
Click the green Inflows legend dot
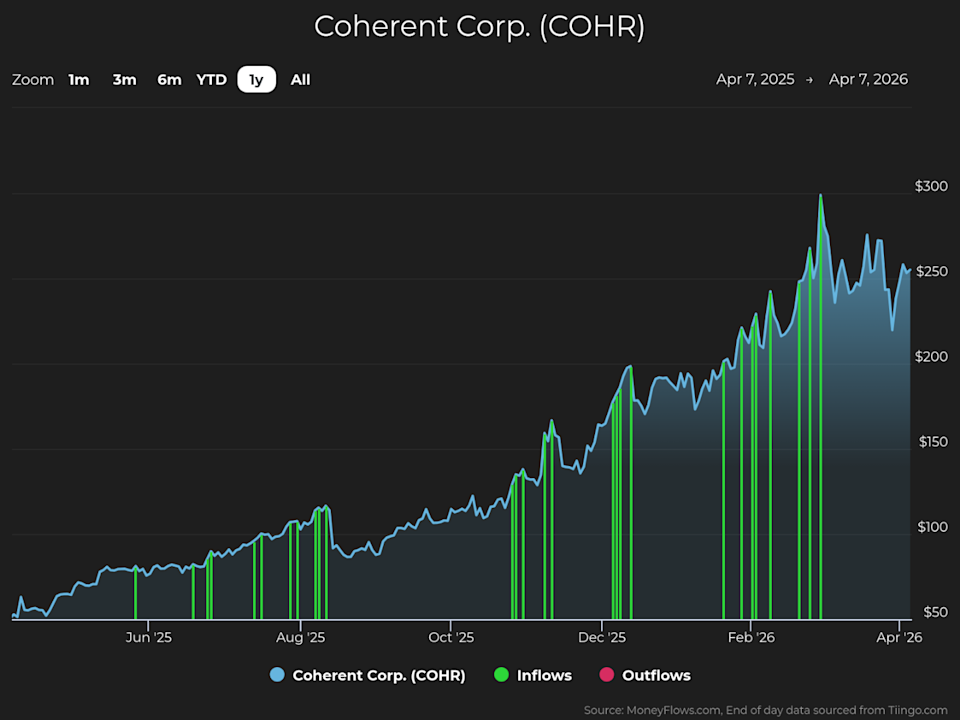501,675
